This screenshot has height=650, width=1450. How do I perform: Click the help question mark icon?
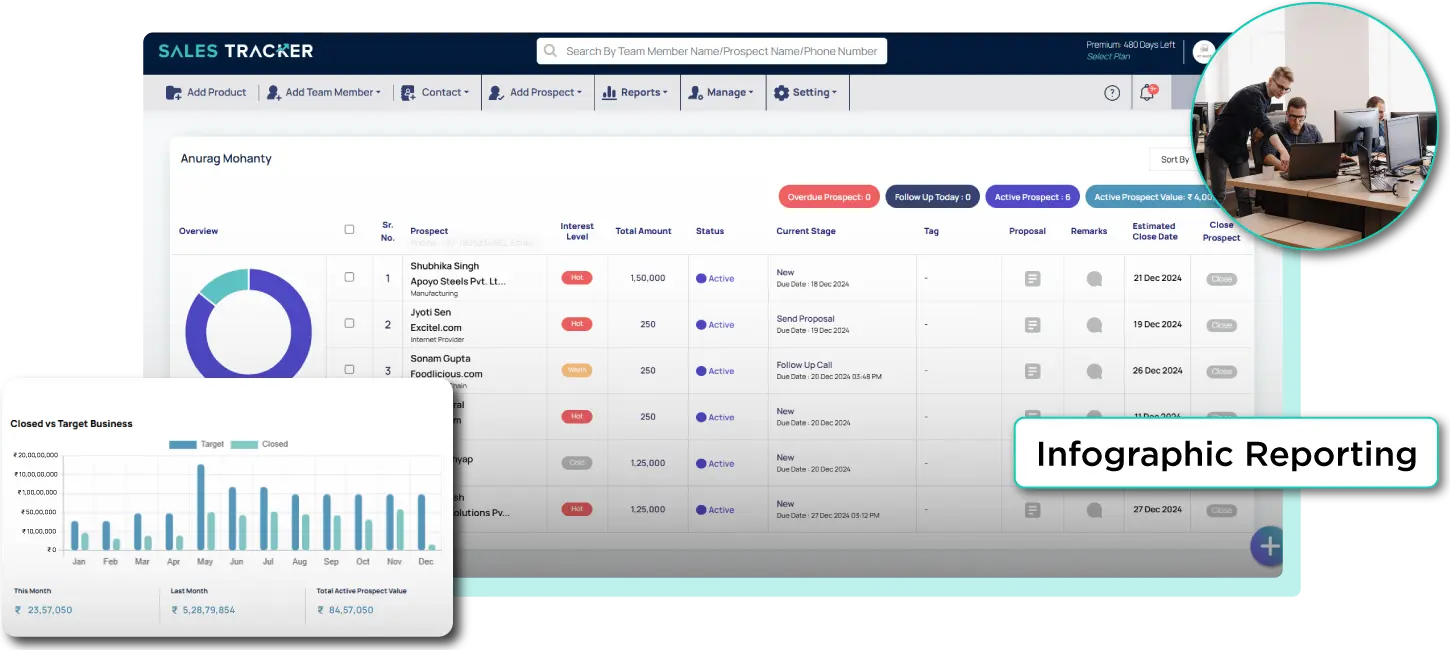(1112, 93)
